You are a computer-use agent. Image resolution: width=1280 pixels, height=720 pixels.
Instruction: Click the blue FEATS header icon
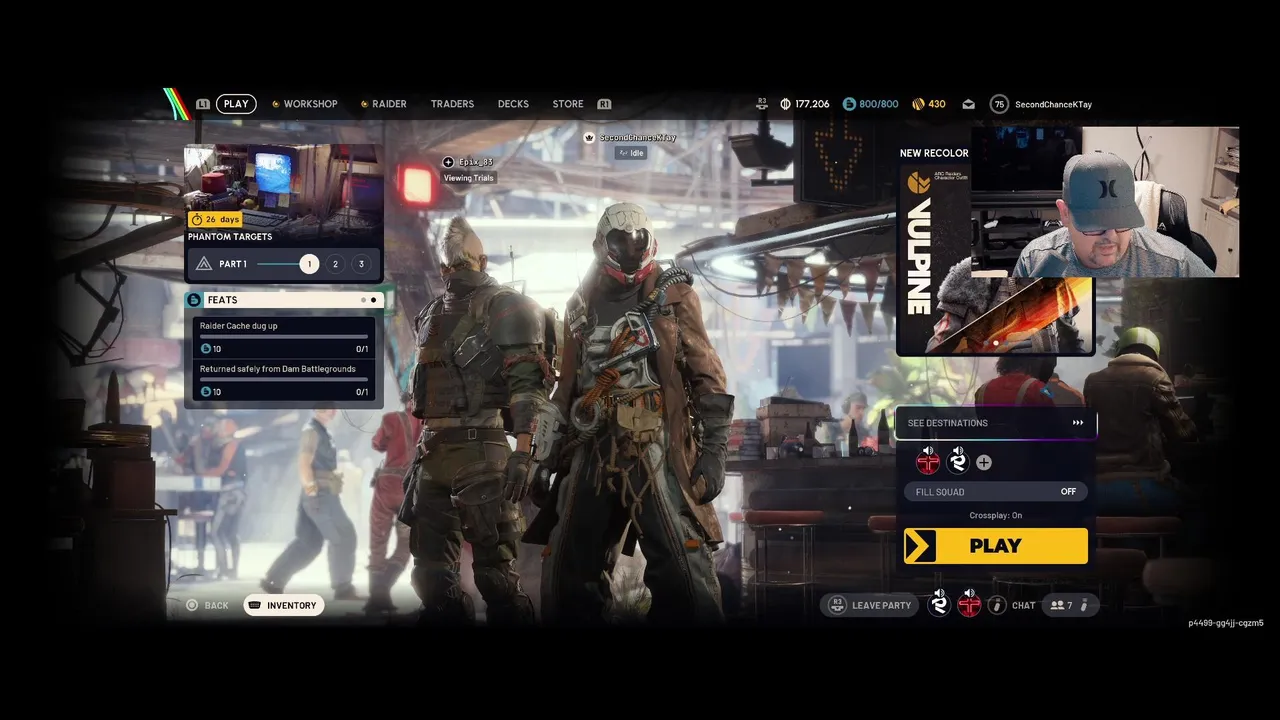click(x=194, y=300)
